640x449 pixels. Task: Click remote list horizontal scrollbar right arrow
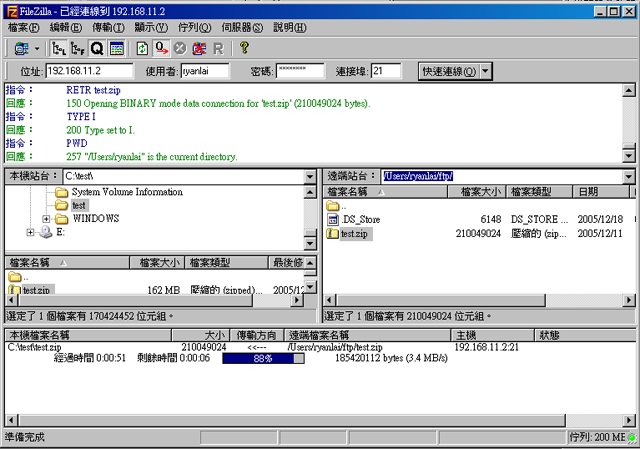(629, 300)
